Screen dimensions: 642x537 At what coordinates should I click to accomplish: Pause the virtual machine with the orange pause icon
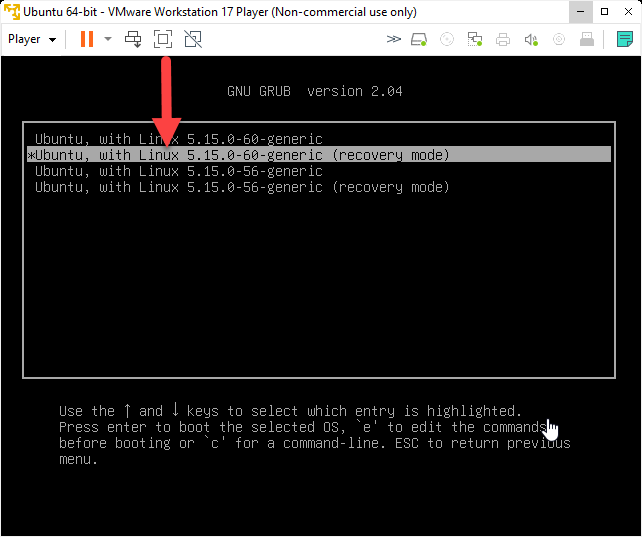click(87, 39)
